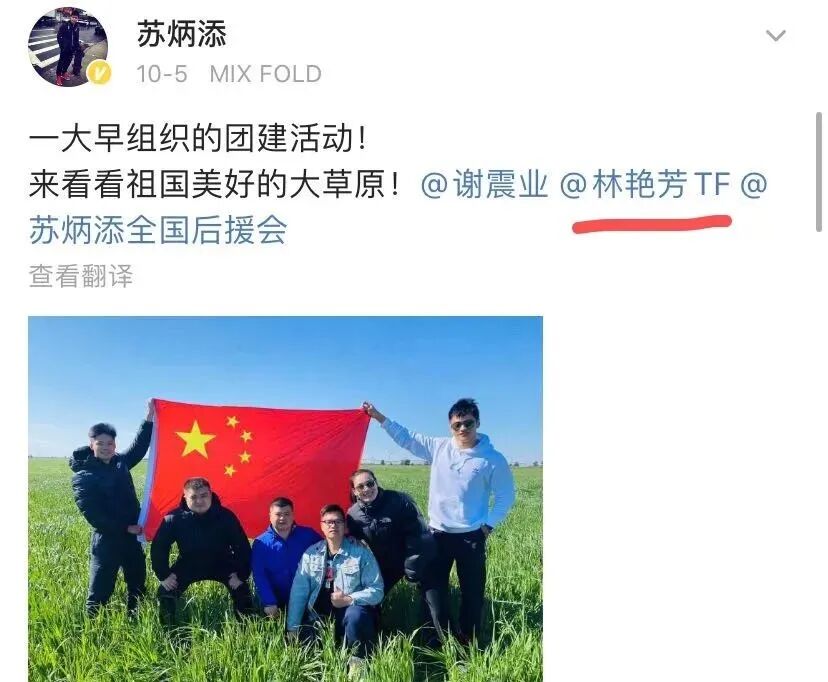The height and width of the screenshot is (682, 828).
Task: Select the MIX FOLD device label
Action: pos(266,74)
